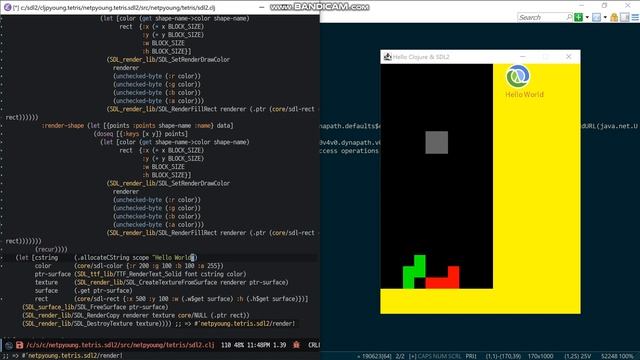Open the dropdown arrow beside the green plus

click(587, 18)
